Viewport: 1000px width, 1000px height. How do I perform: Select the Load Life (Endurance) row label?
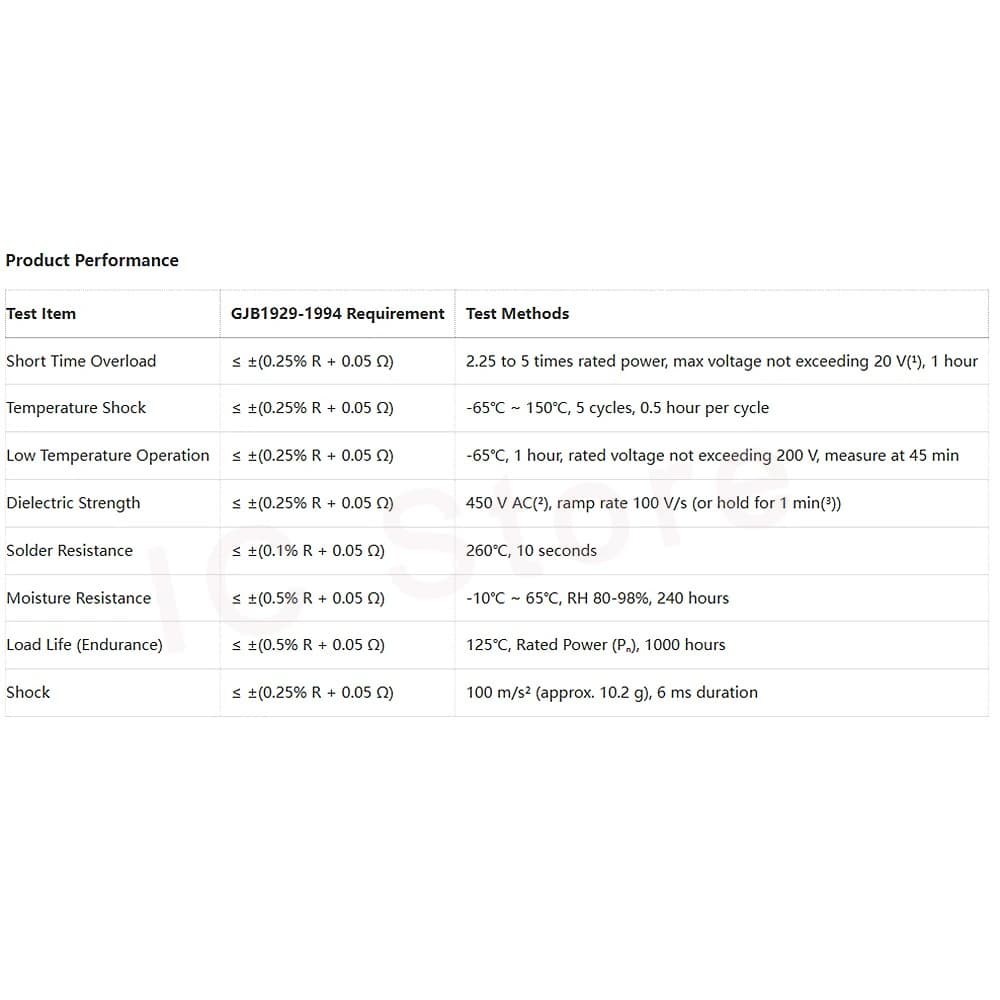[84, 645]
